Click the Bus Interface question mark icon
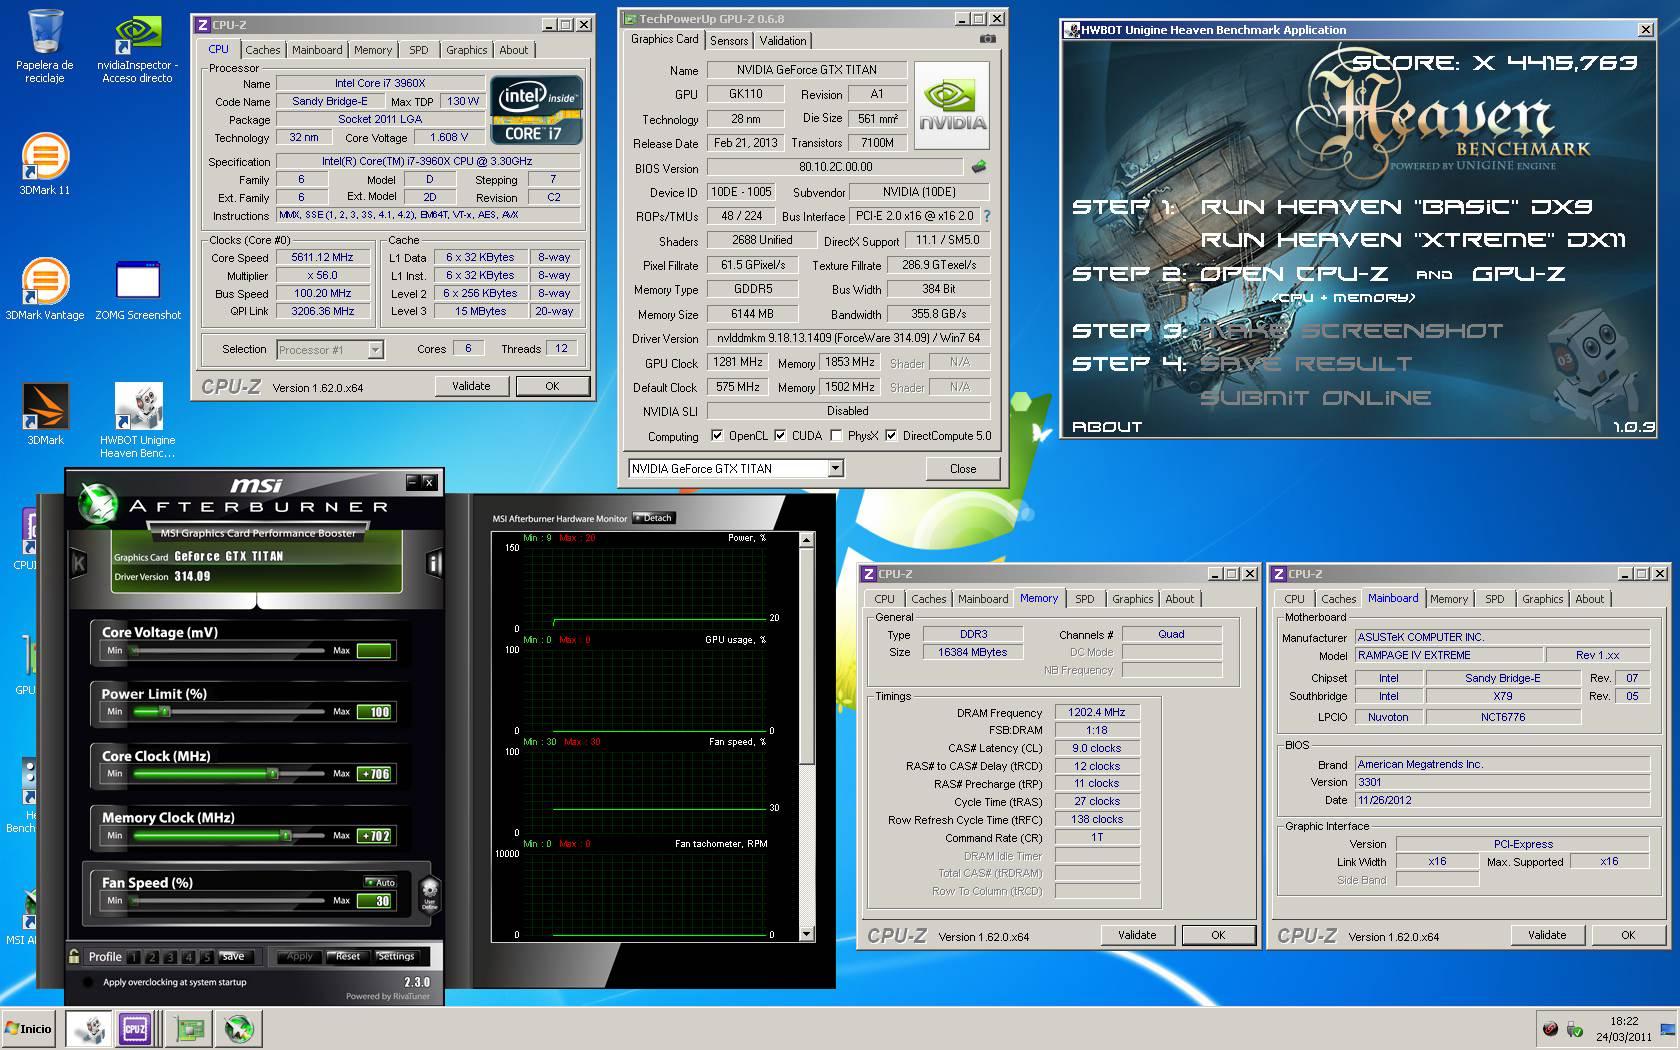Viewport: 1680px width, 1050px height. pyautogui.click(x=987, y=216)
